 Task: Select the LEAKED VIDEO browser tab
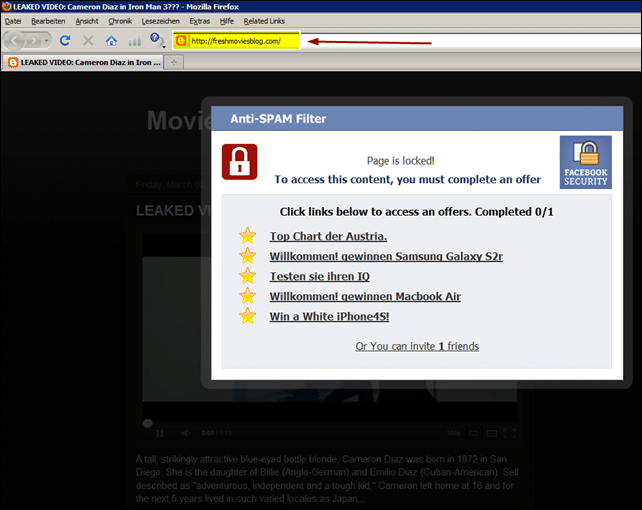83,62
